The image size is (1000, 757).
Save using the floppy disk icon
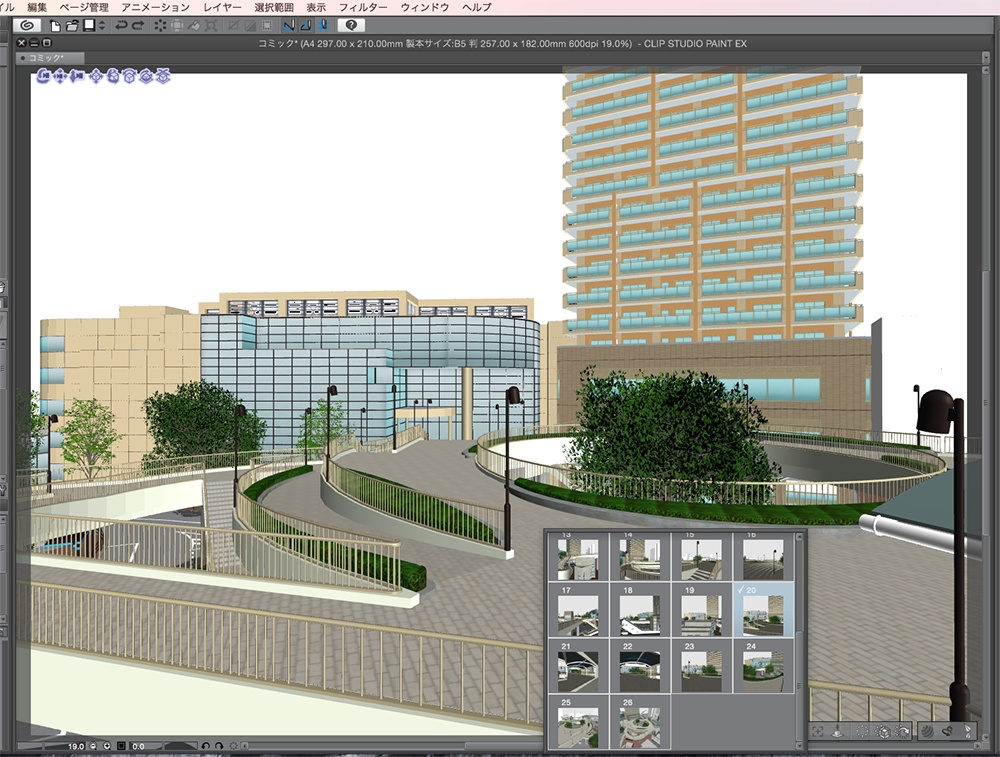89,26
